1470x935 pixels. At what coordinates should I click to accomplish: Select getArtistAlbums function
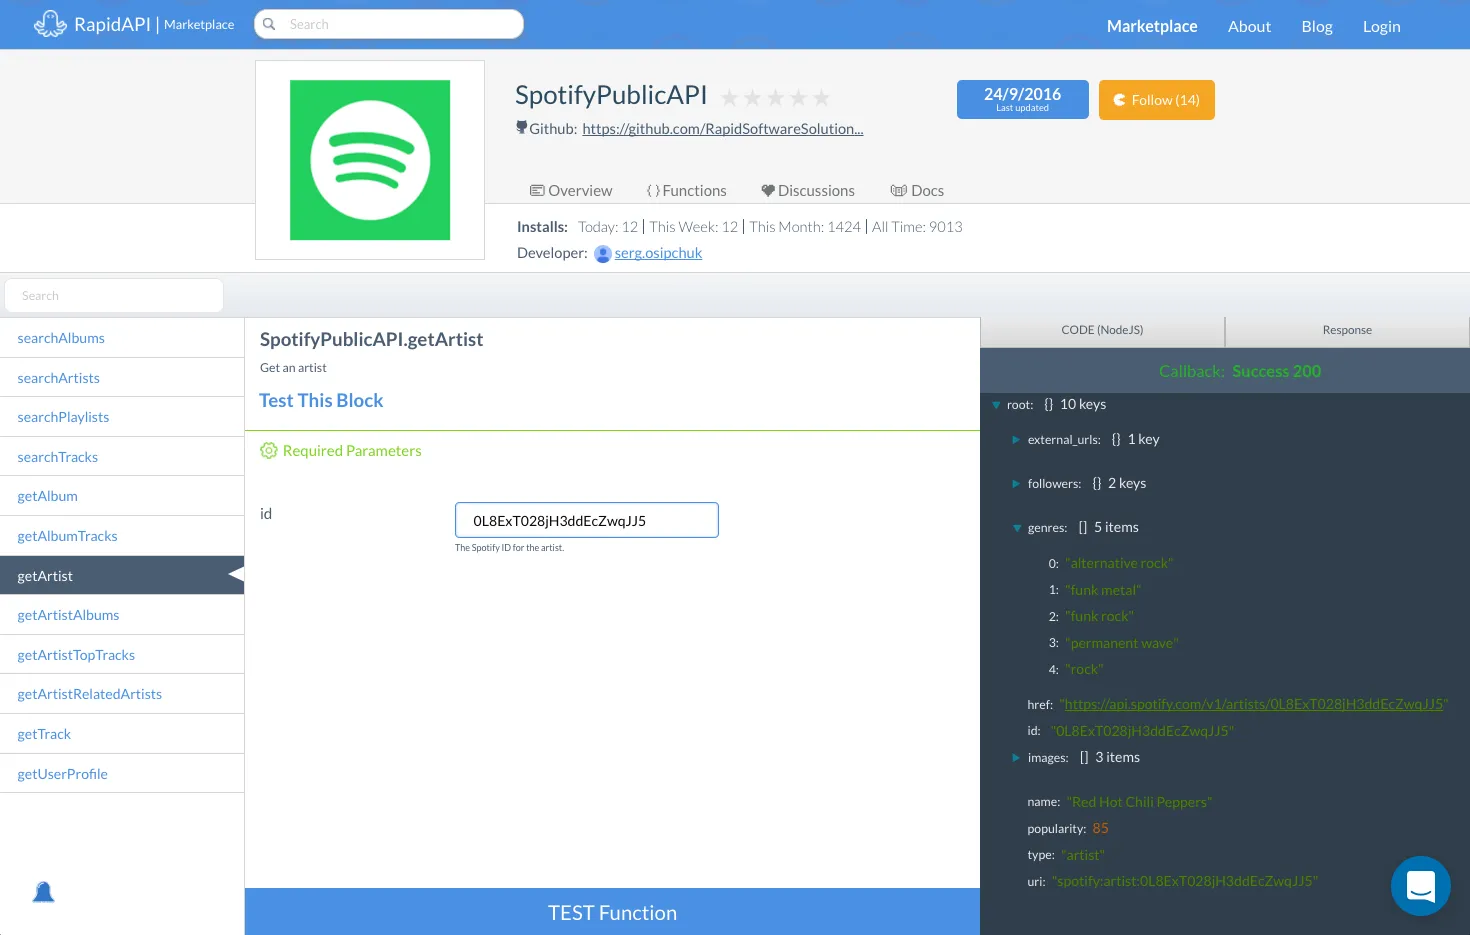tap(122, 615)
